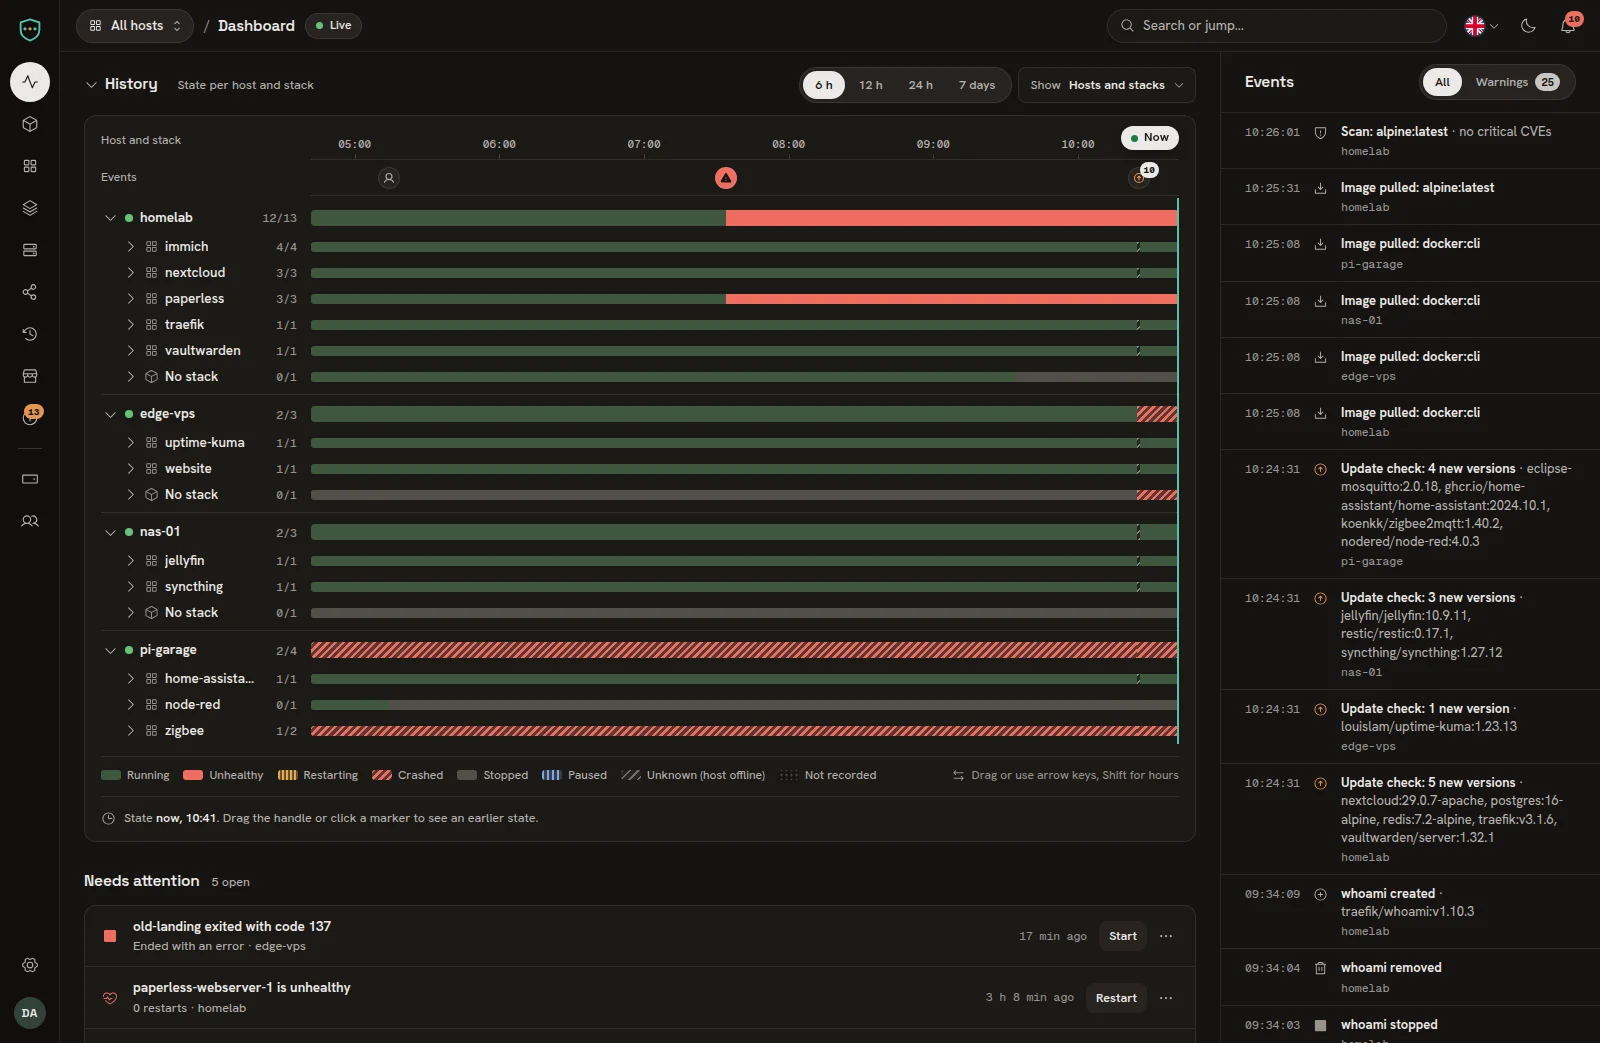The width and height of the screenshot is (1600, 1043).
Task: Collapse the homelab host group
Action: point(110,218)
